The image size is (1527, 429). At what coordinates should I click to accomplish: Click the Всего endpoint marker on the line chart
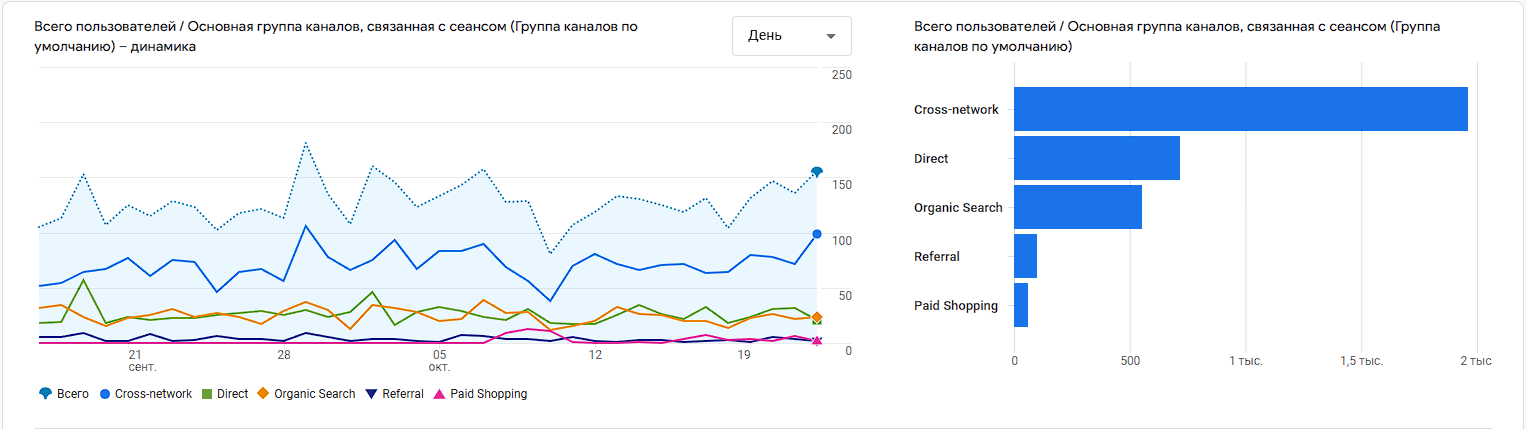817,172
